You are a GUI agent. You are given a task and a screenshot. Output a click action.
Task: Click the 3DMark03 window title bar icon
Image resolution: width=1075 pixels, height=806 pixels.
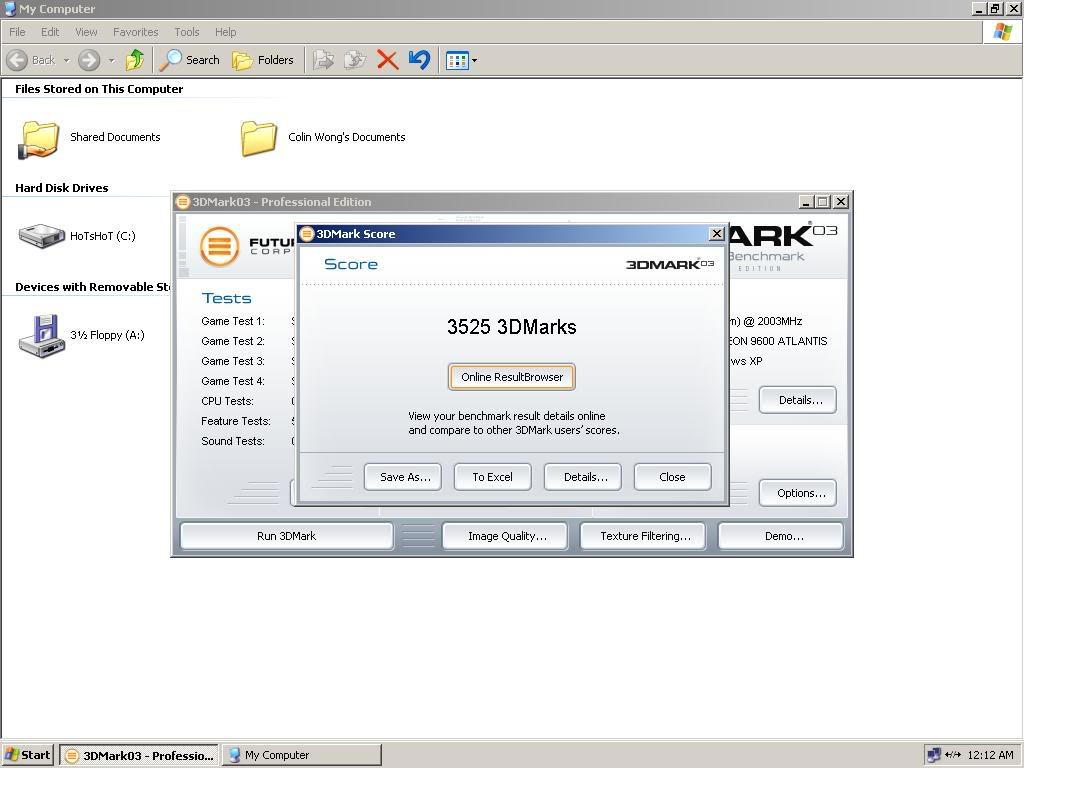(x=182, y=202)
